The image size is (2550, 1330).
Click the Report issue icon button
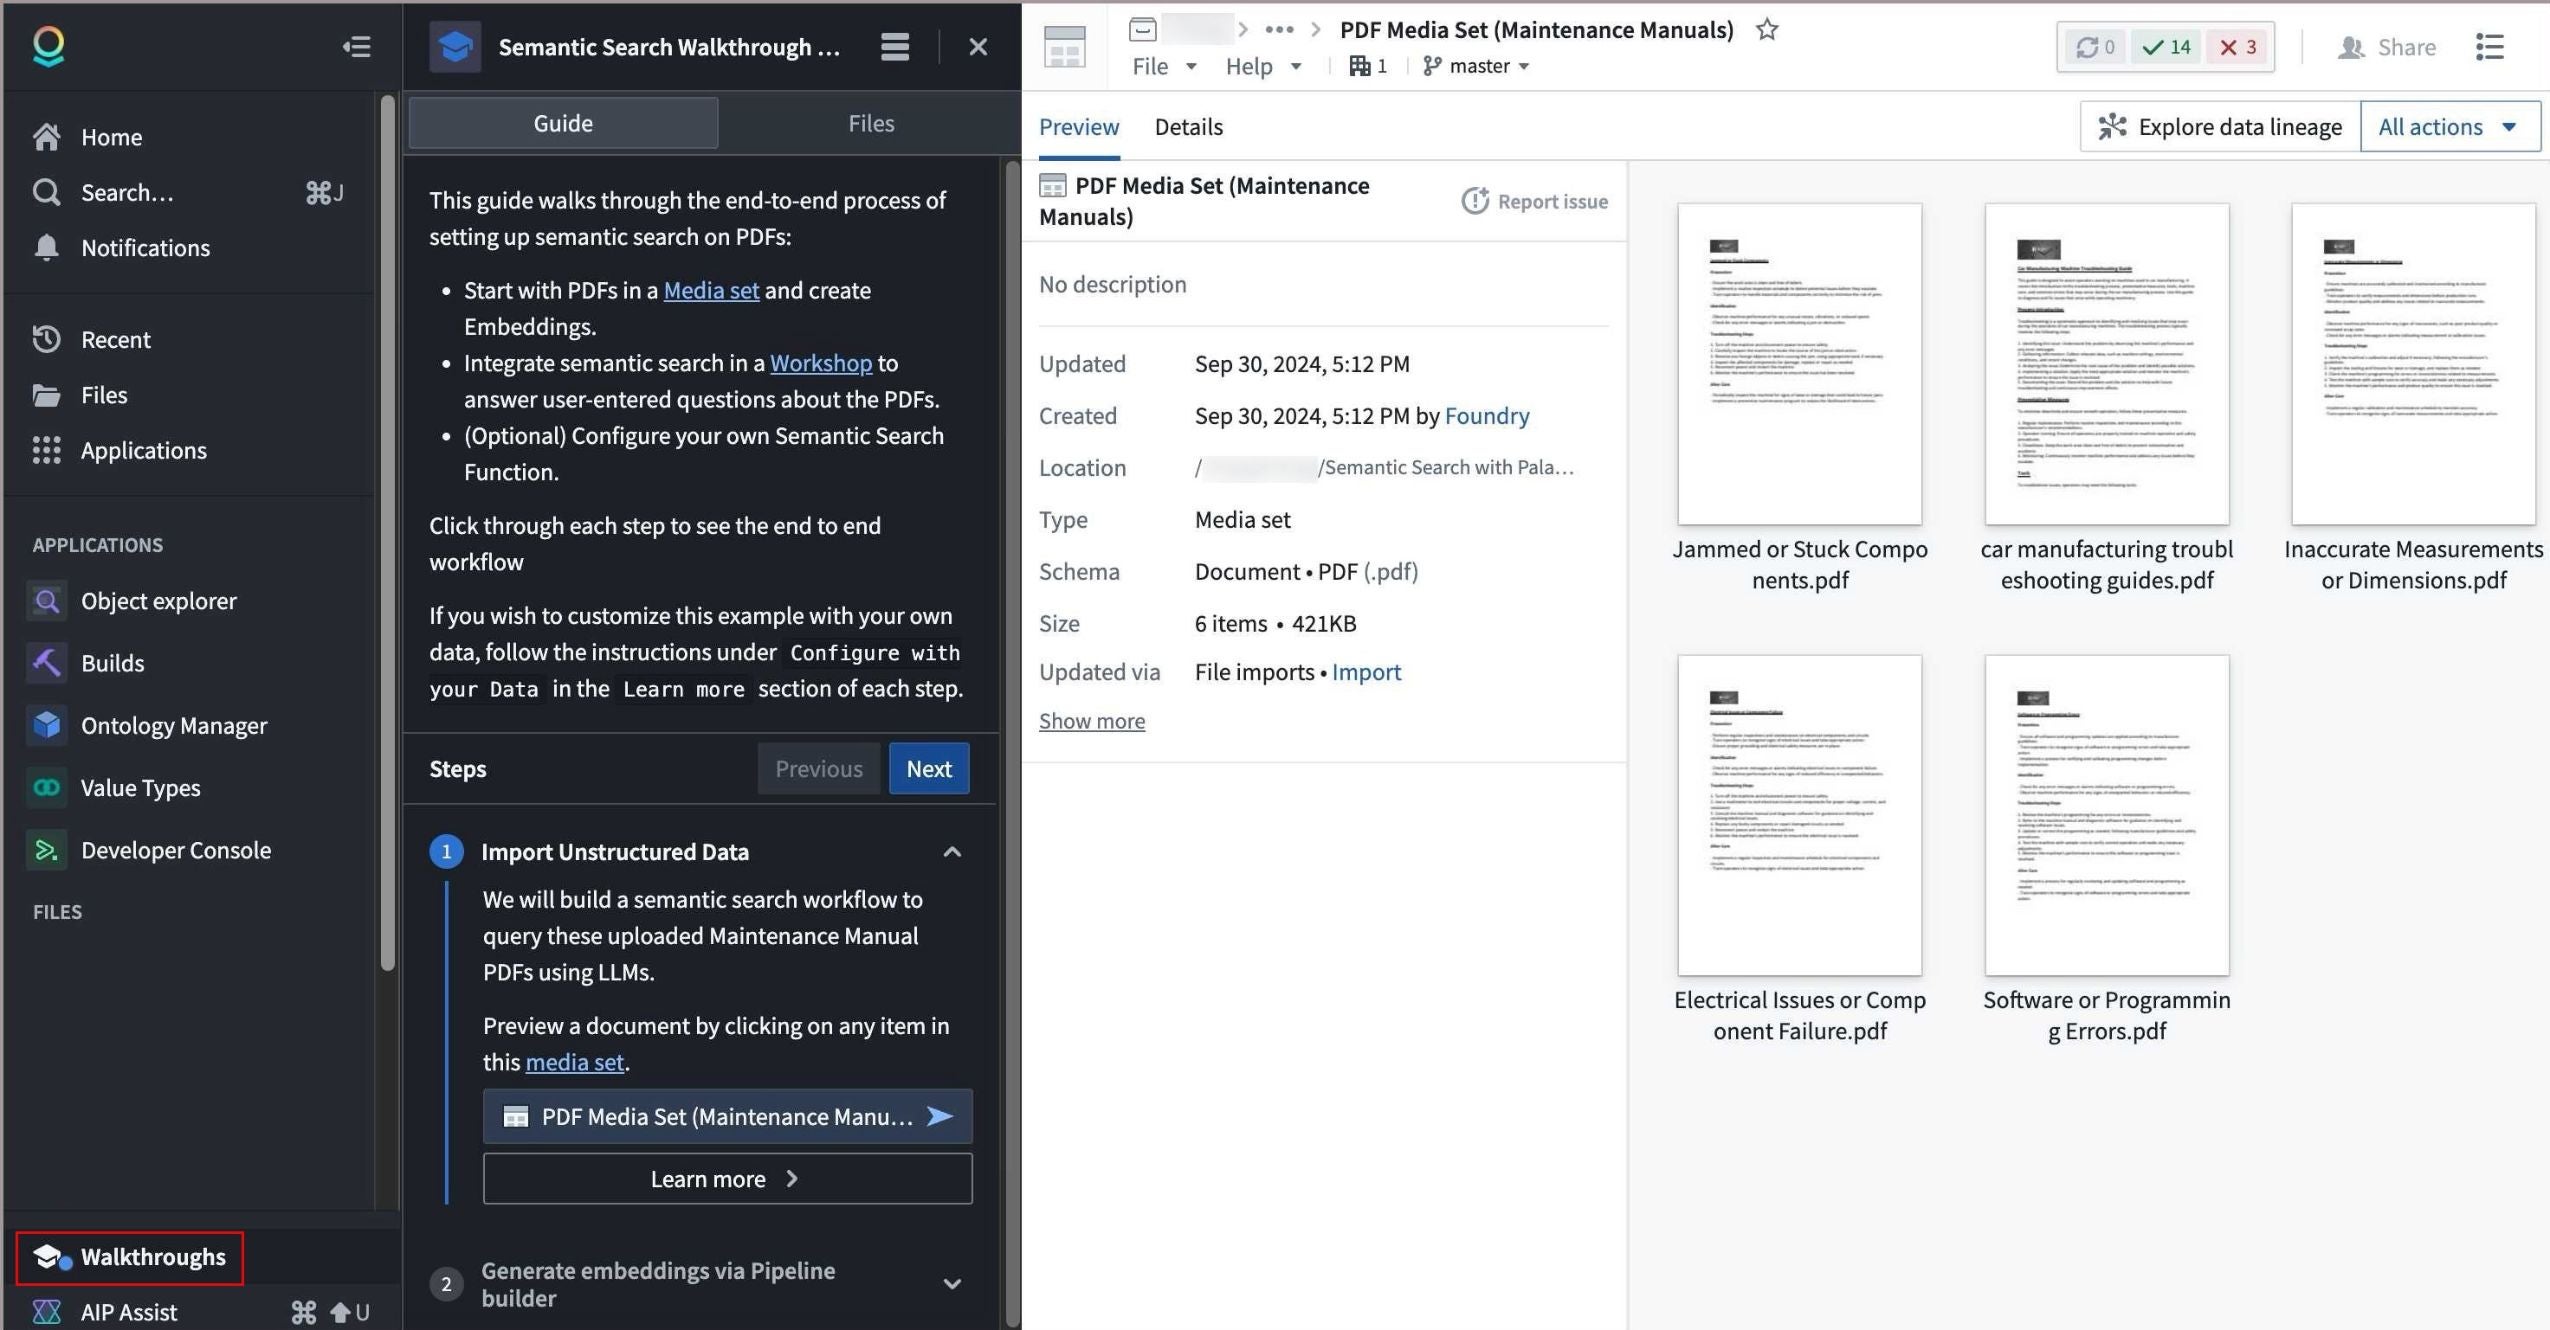[1534, 201]
